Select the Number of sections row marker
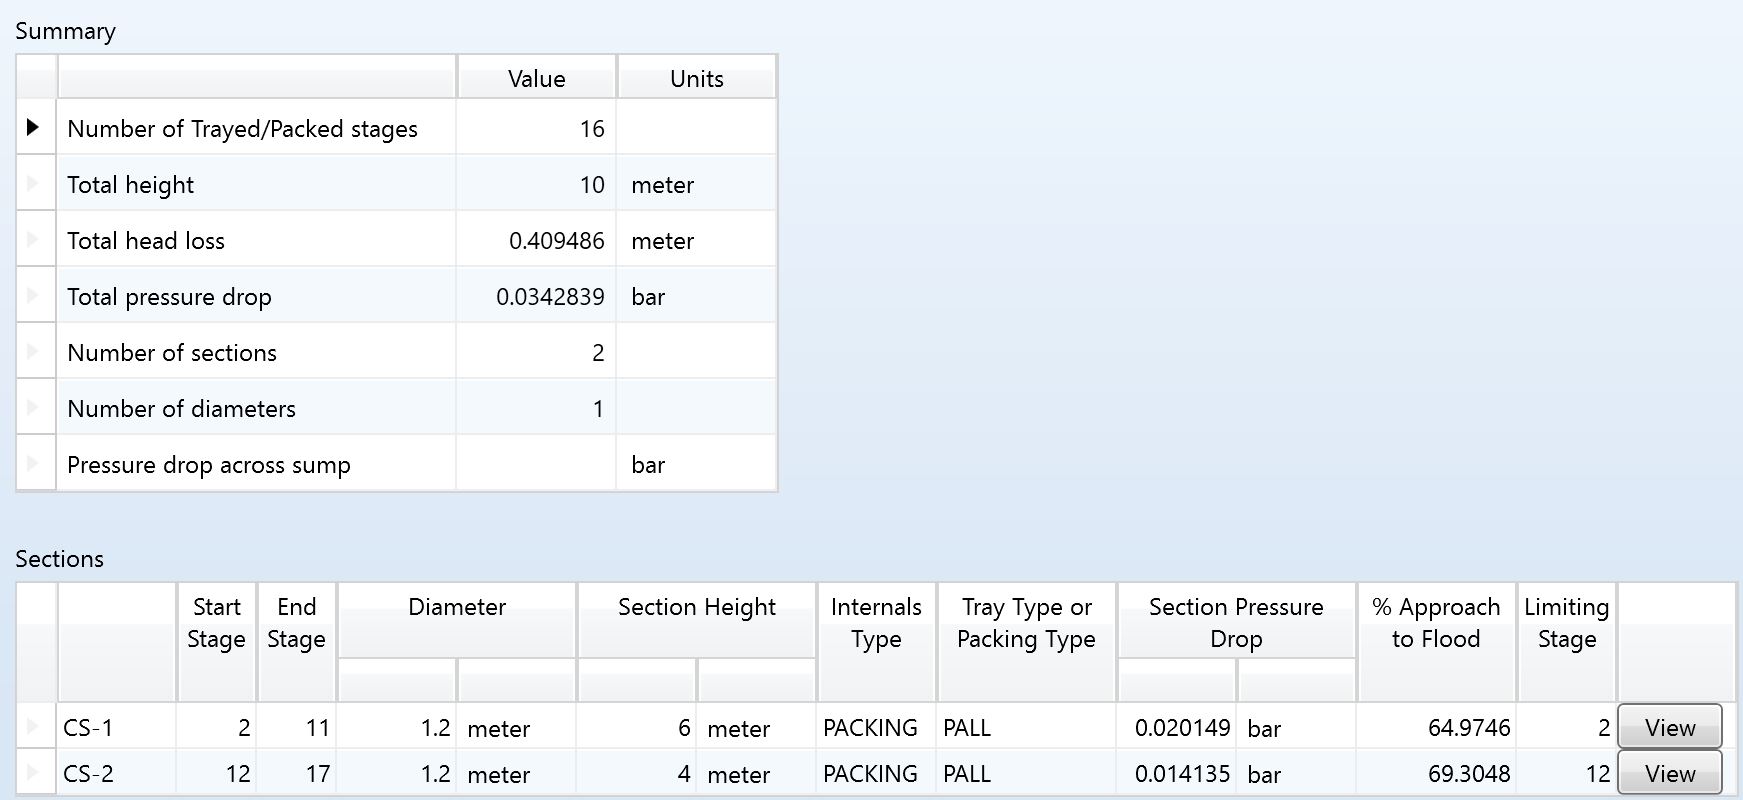The height and width of the screenshot is (800, 1743). pyautogui.click(x=34, y=352)
